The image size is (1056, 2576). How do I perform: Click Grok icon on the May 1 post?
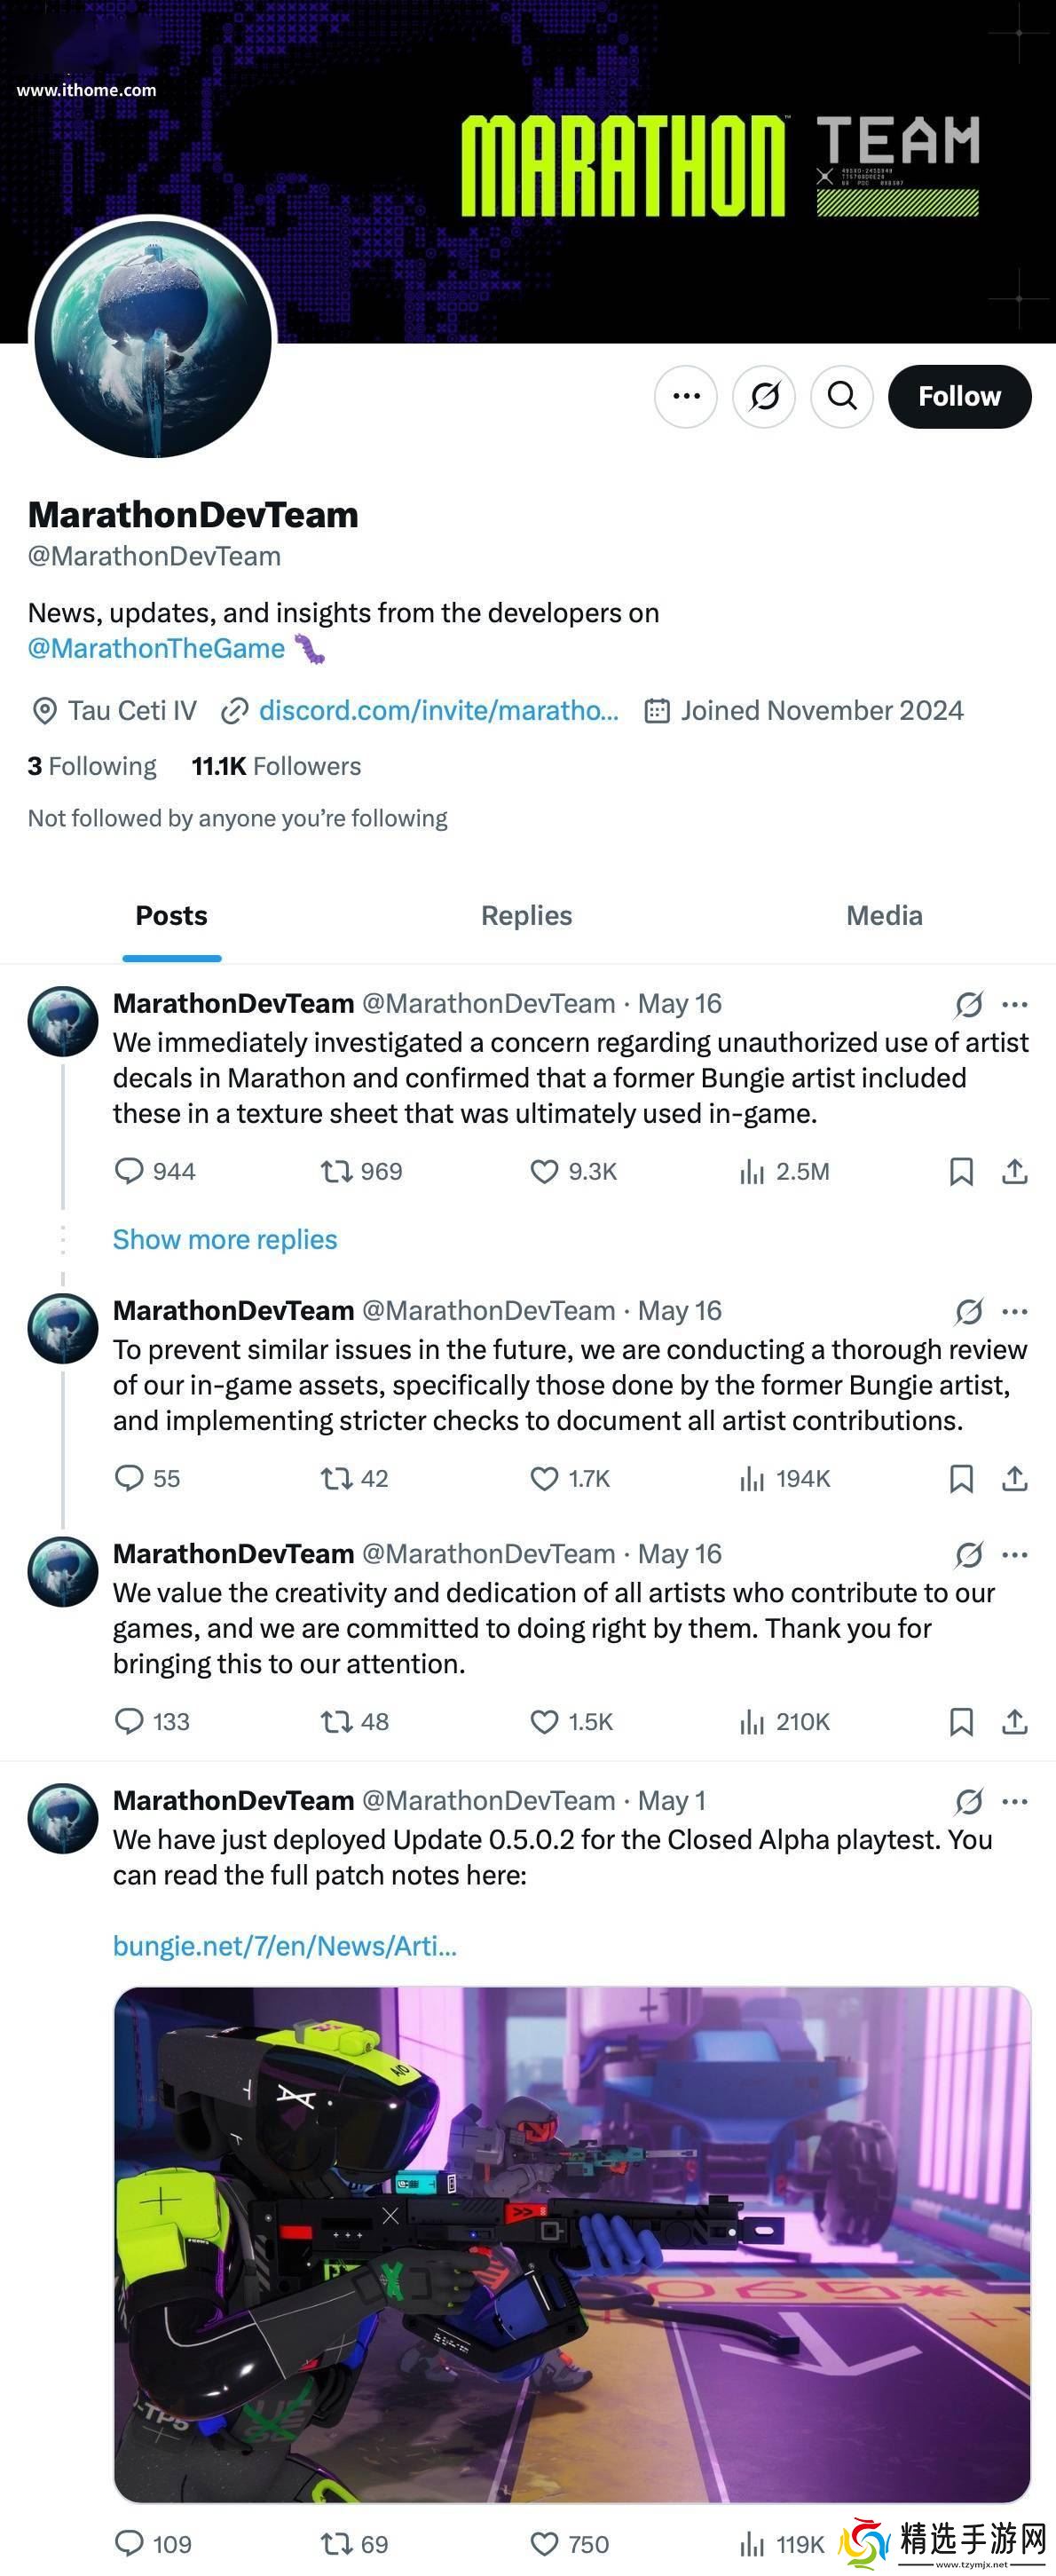[968, 1801]
